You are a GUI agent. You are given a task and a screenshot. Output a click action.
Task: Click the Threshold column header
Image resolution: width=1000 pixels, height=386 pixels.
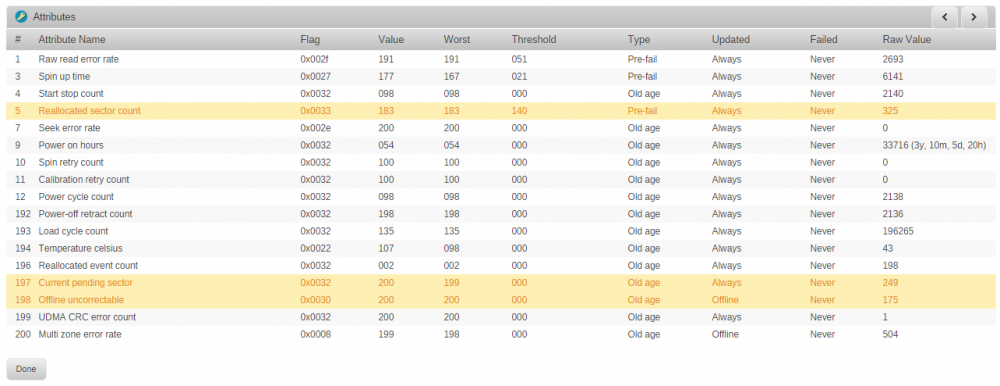click(534, 40)
